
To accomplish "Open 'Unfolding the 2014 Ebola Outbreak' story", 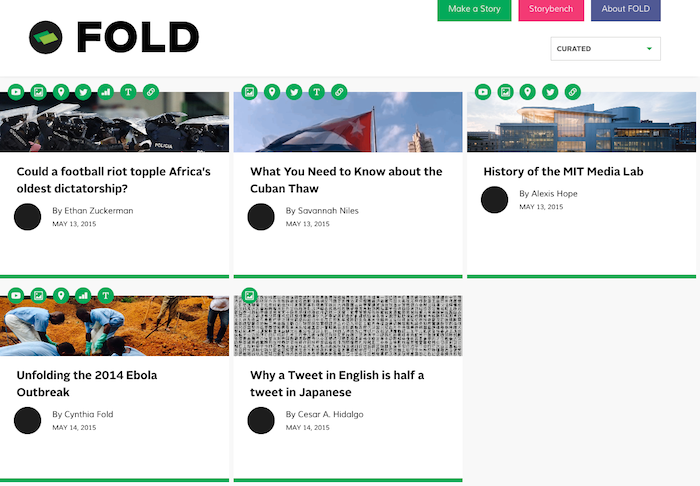I will tap(87, 383).
